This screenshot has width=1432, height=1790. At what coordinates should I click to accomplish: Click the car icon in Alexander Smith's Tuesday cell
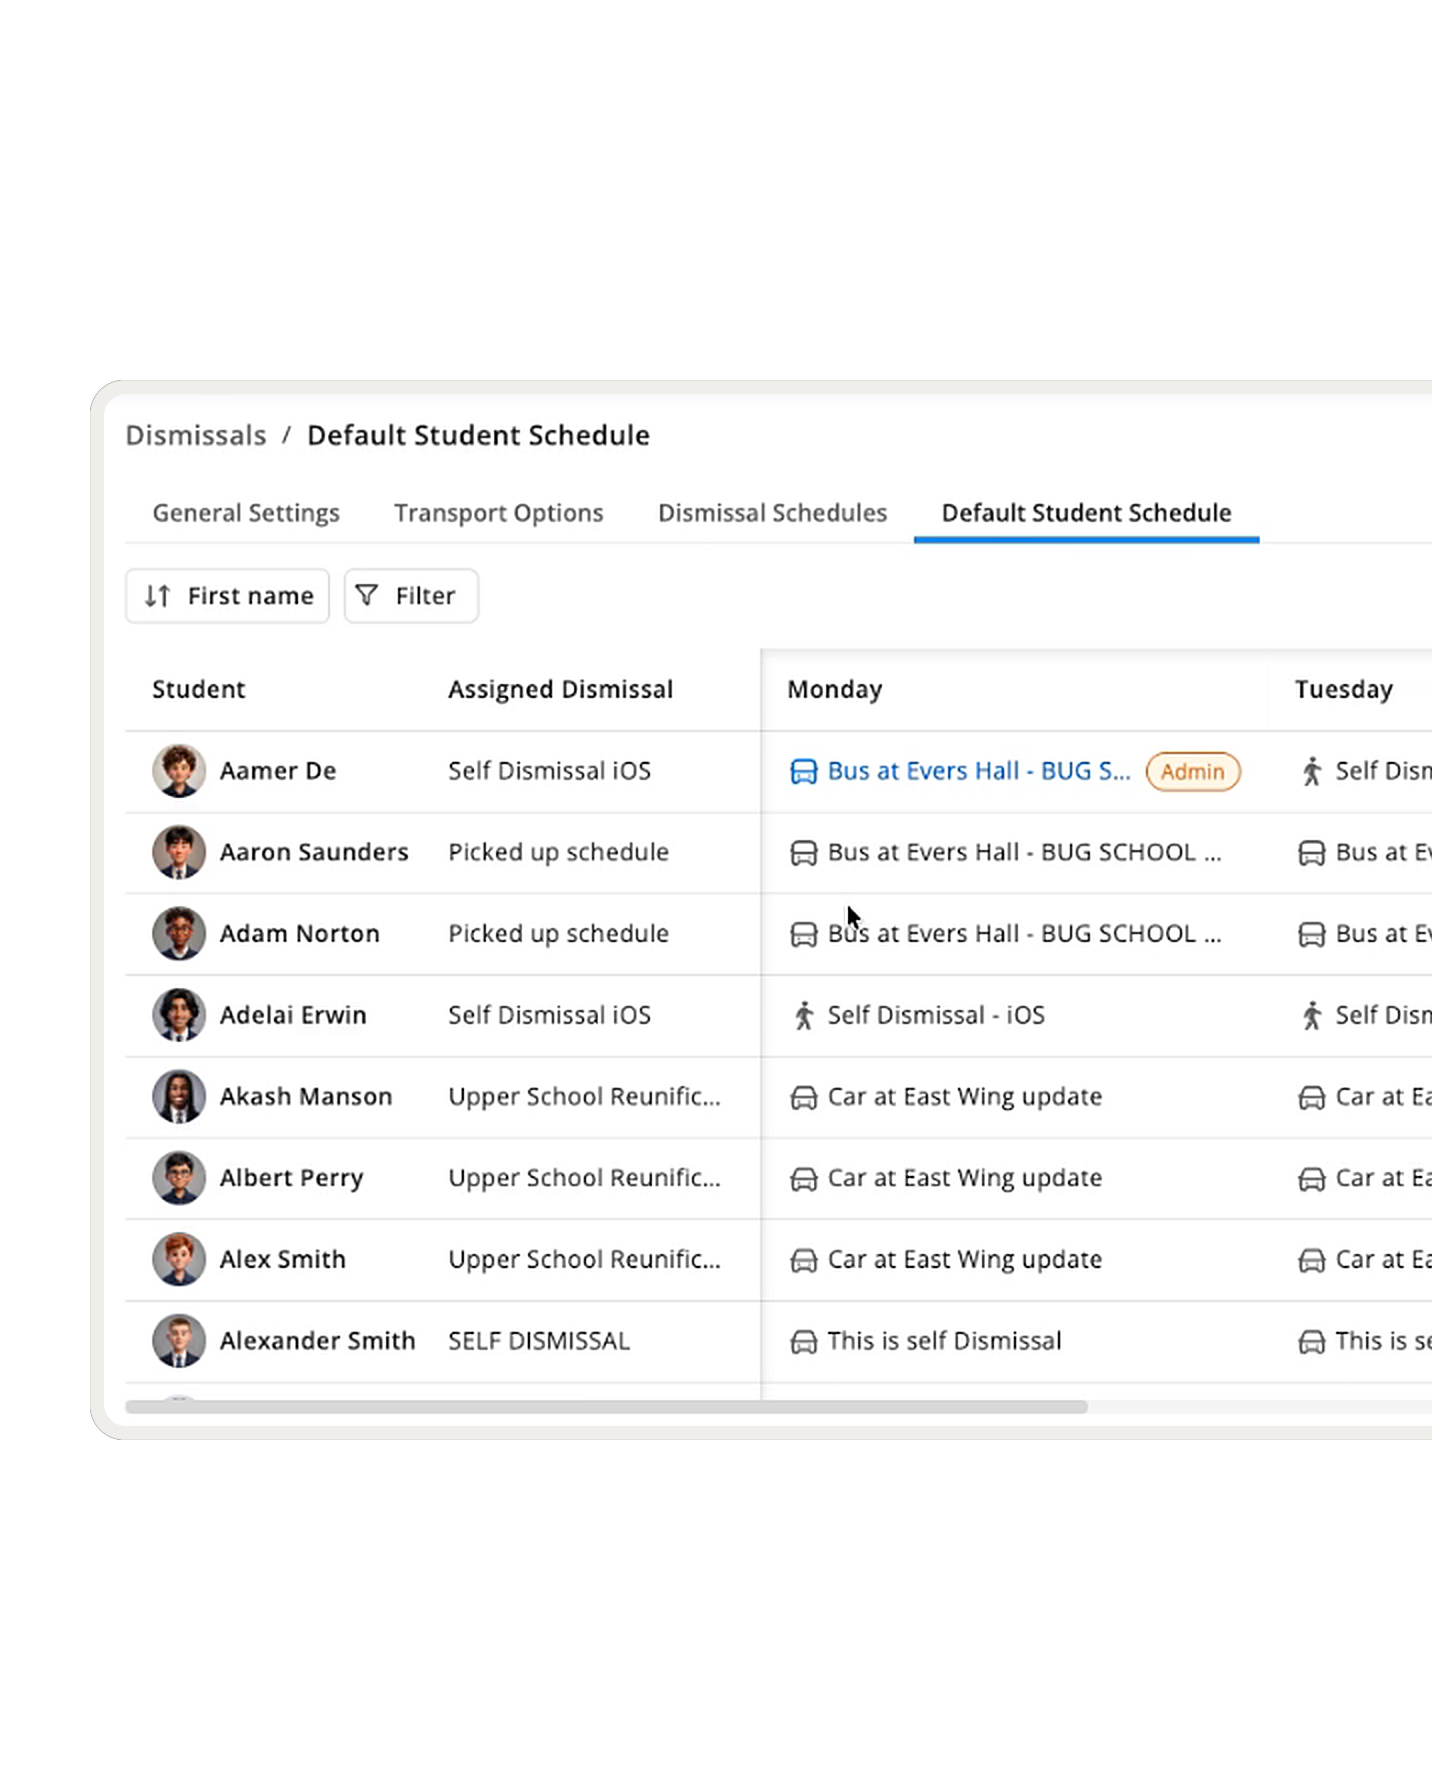(1312, 1342)
